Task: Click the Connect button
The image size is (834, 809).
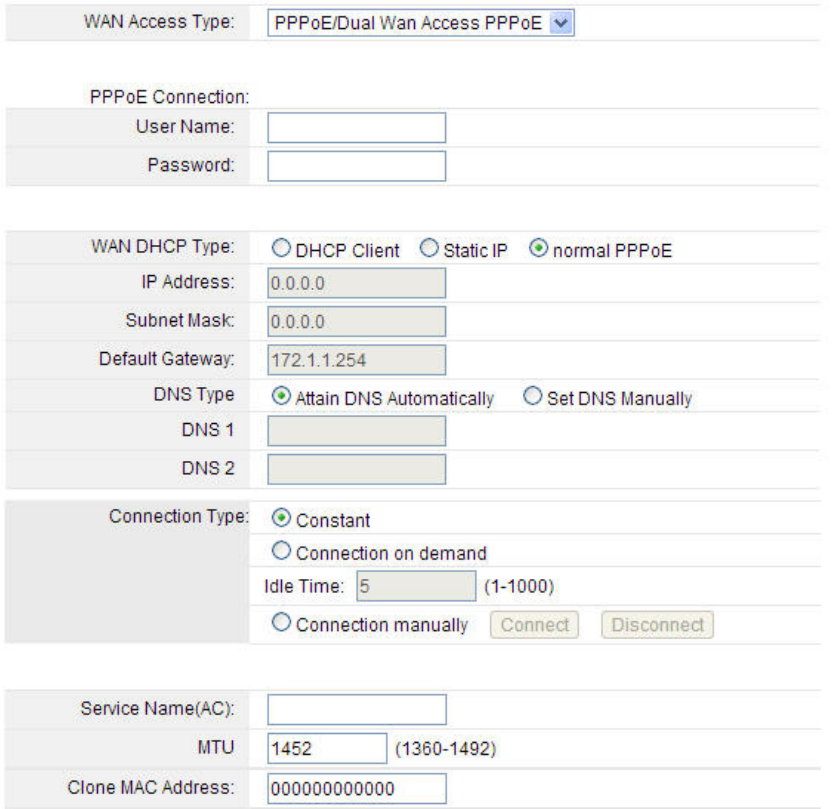Action: (x=534, y=625)
